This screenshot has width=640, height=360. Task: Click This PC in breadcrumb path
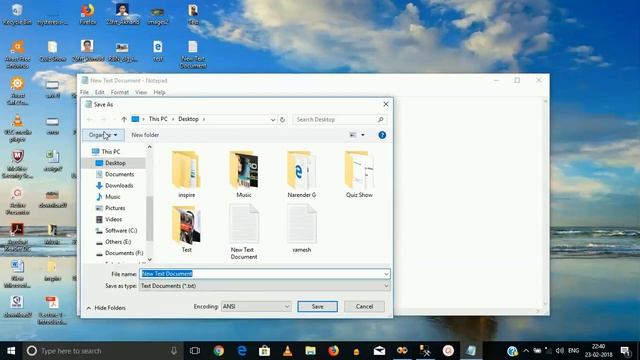point(158,119)
